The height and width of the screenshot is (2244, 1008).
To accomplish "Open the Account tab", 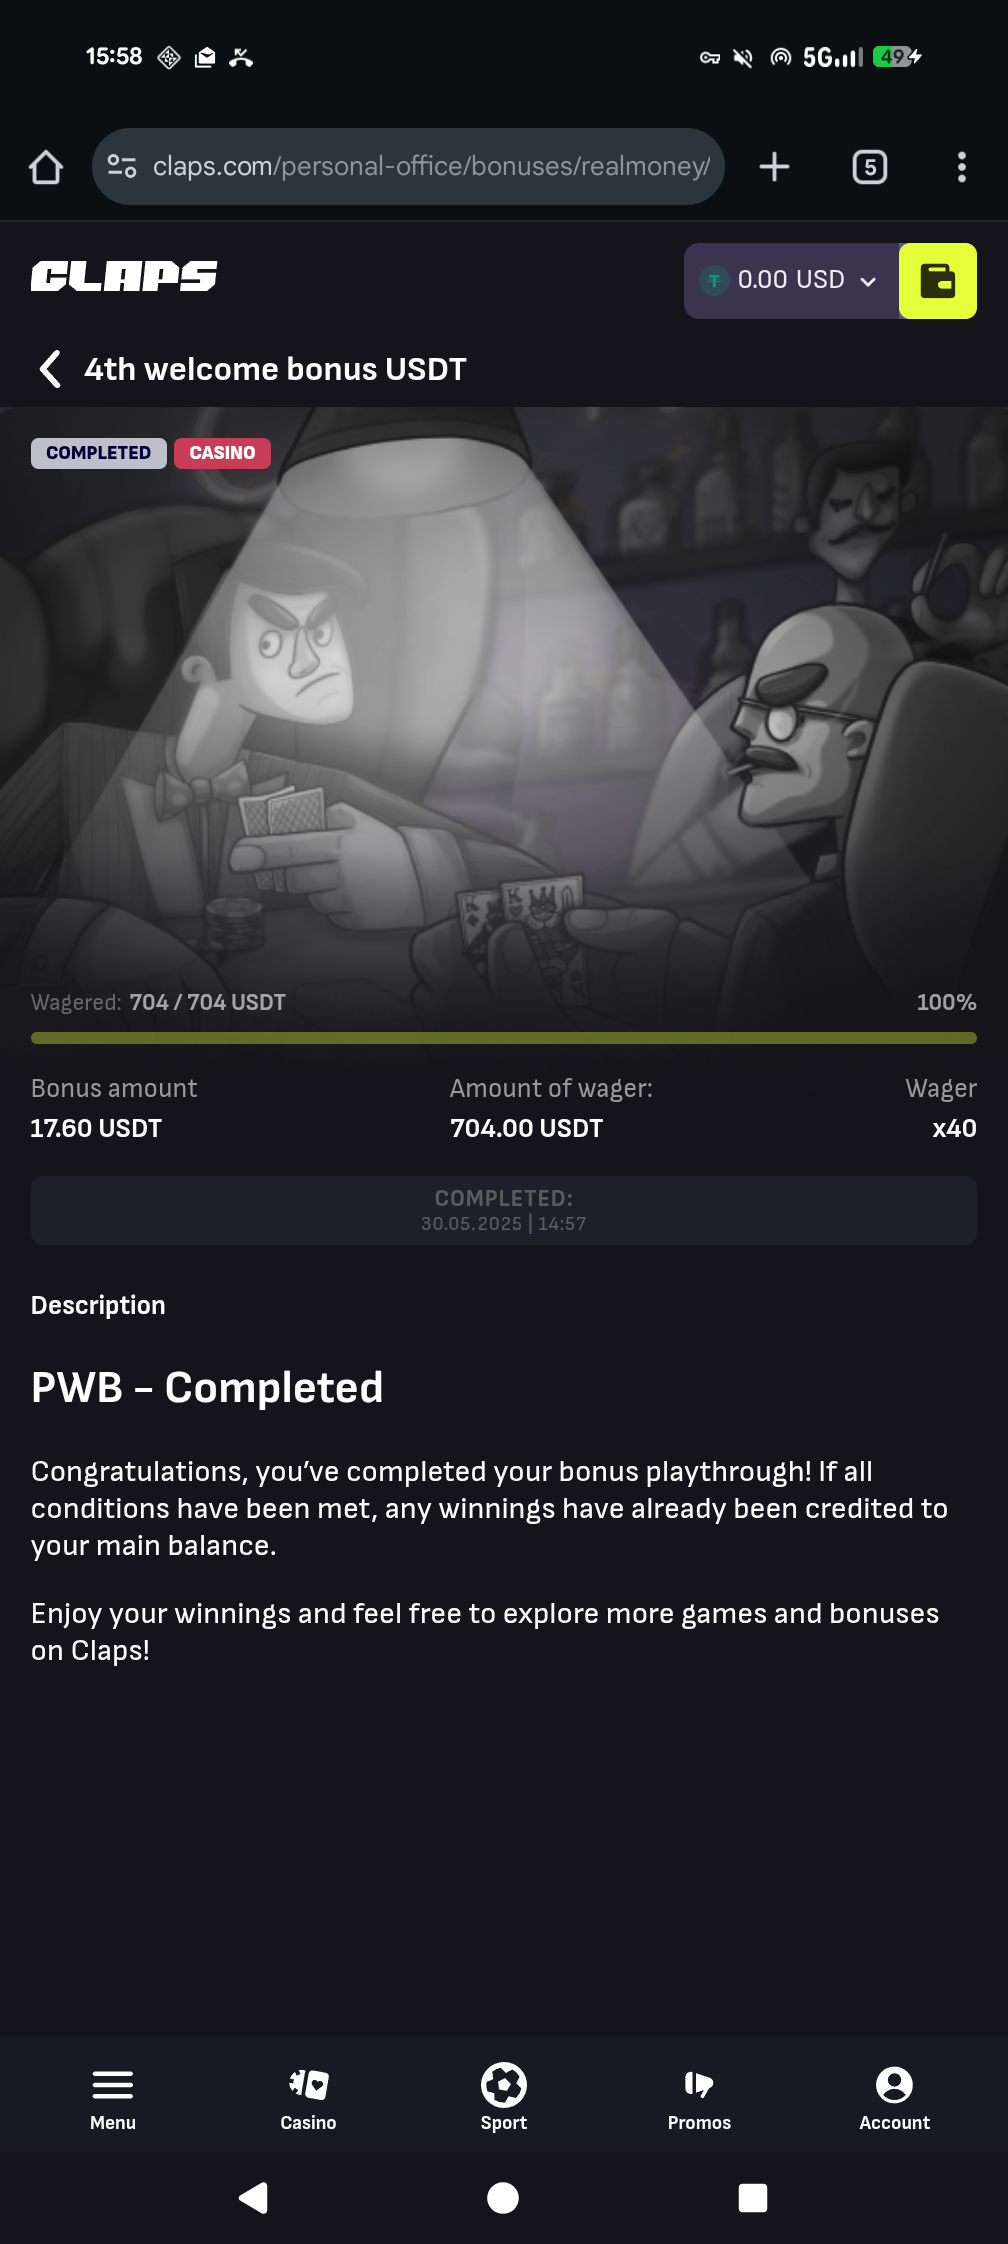I will 894,2097.
